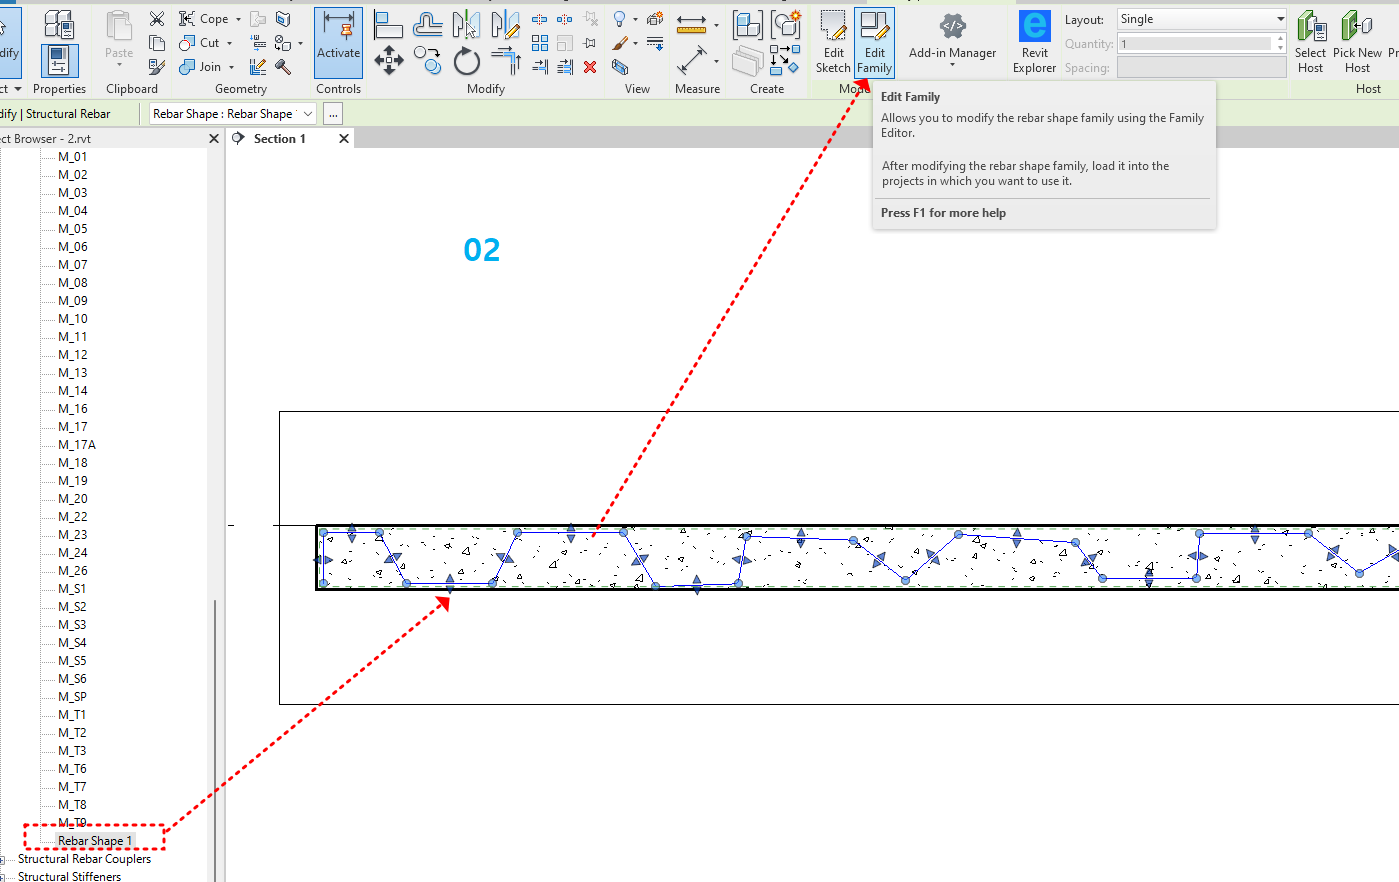
Task: Open the Cope dropdown arrow
Action: [238, 19]
